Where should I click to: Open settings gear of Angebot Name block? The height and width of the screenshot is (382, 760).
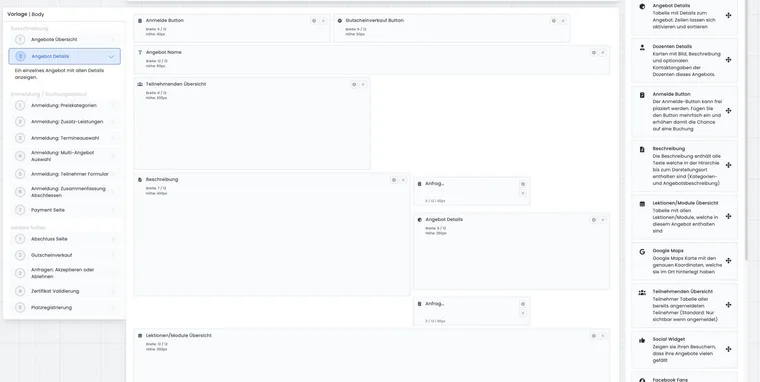coord(594,52)
